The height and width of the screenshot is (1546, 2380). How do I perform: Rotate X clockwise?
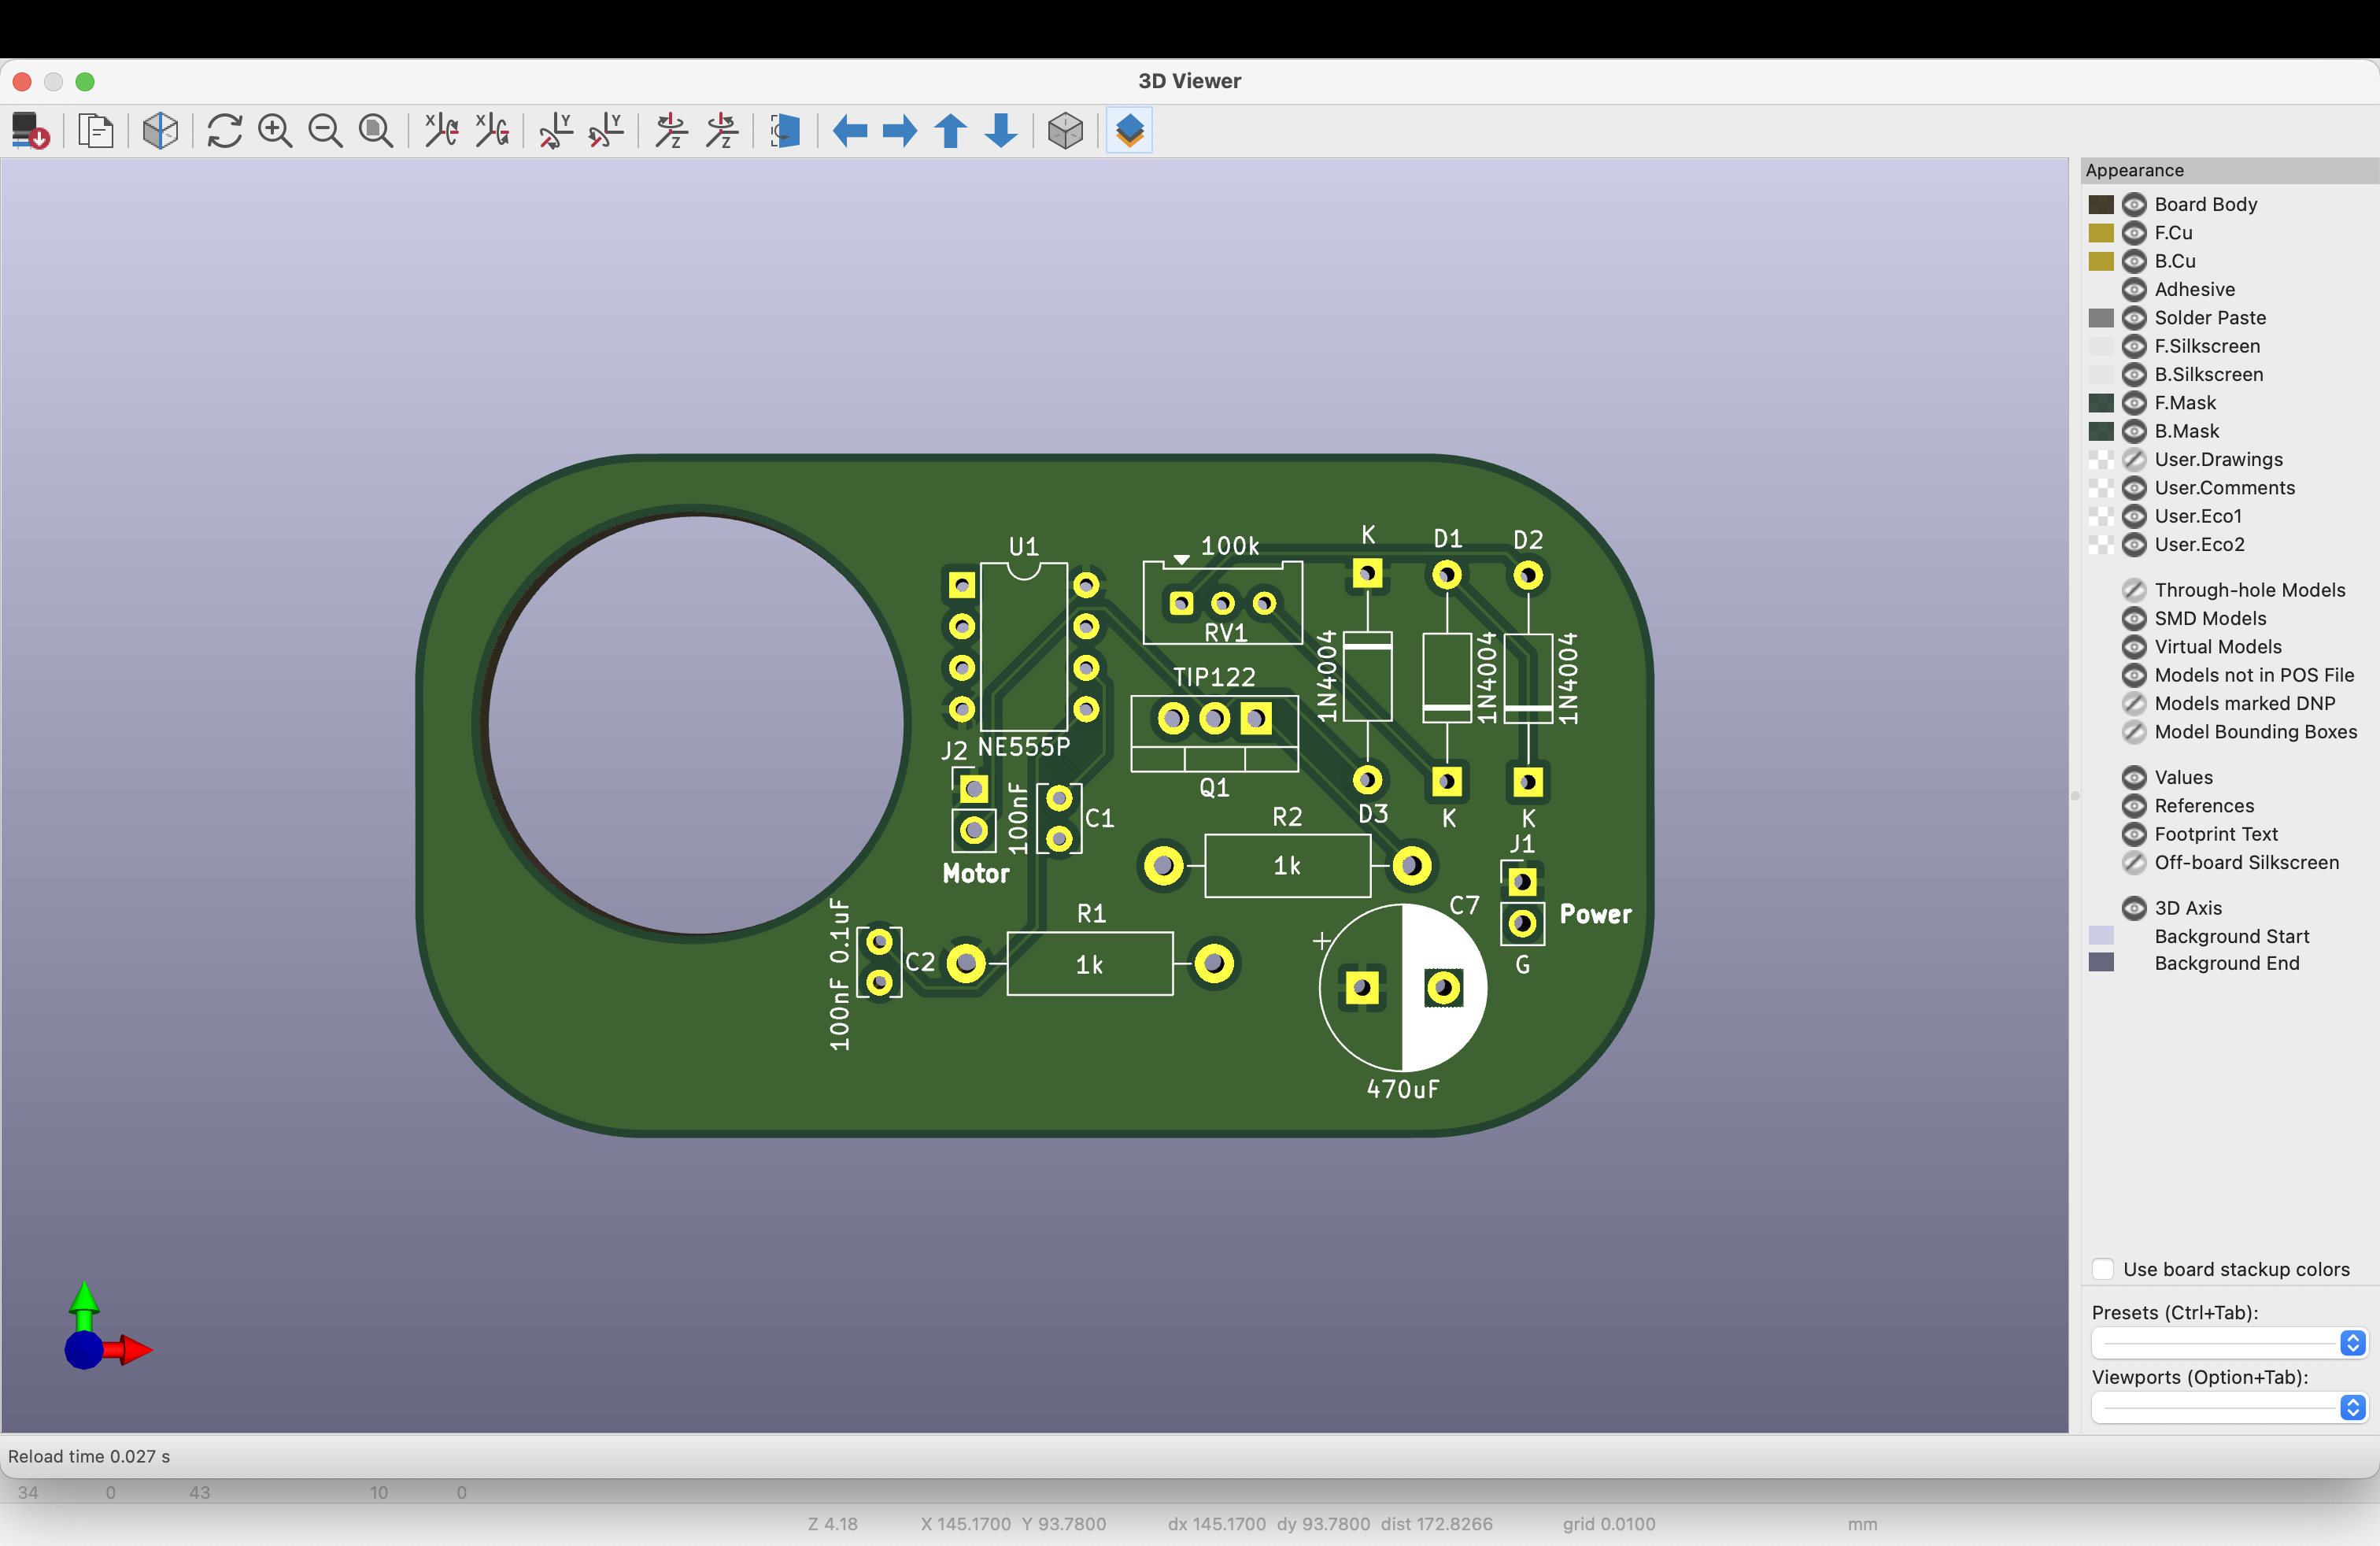[x=441, y=131]
